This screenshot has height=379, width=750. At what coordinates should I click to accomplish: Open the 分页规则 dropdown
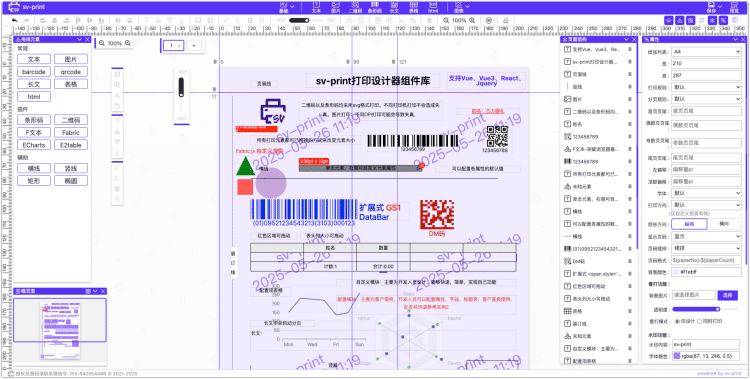click(x=706, y=99)
